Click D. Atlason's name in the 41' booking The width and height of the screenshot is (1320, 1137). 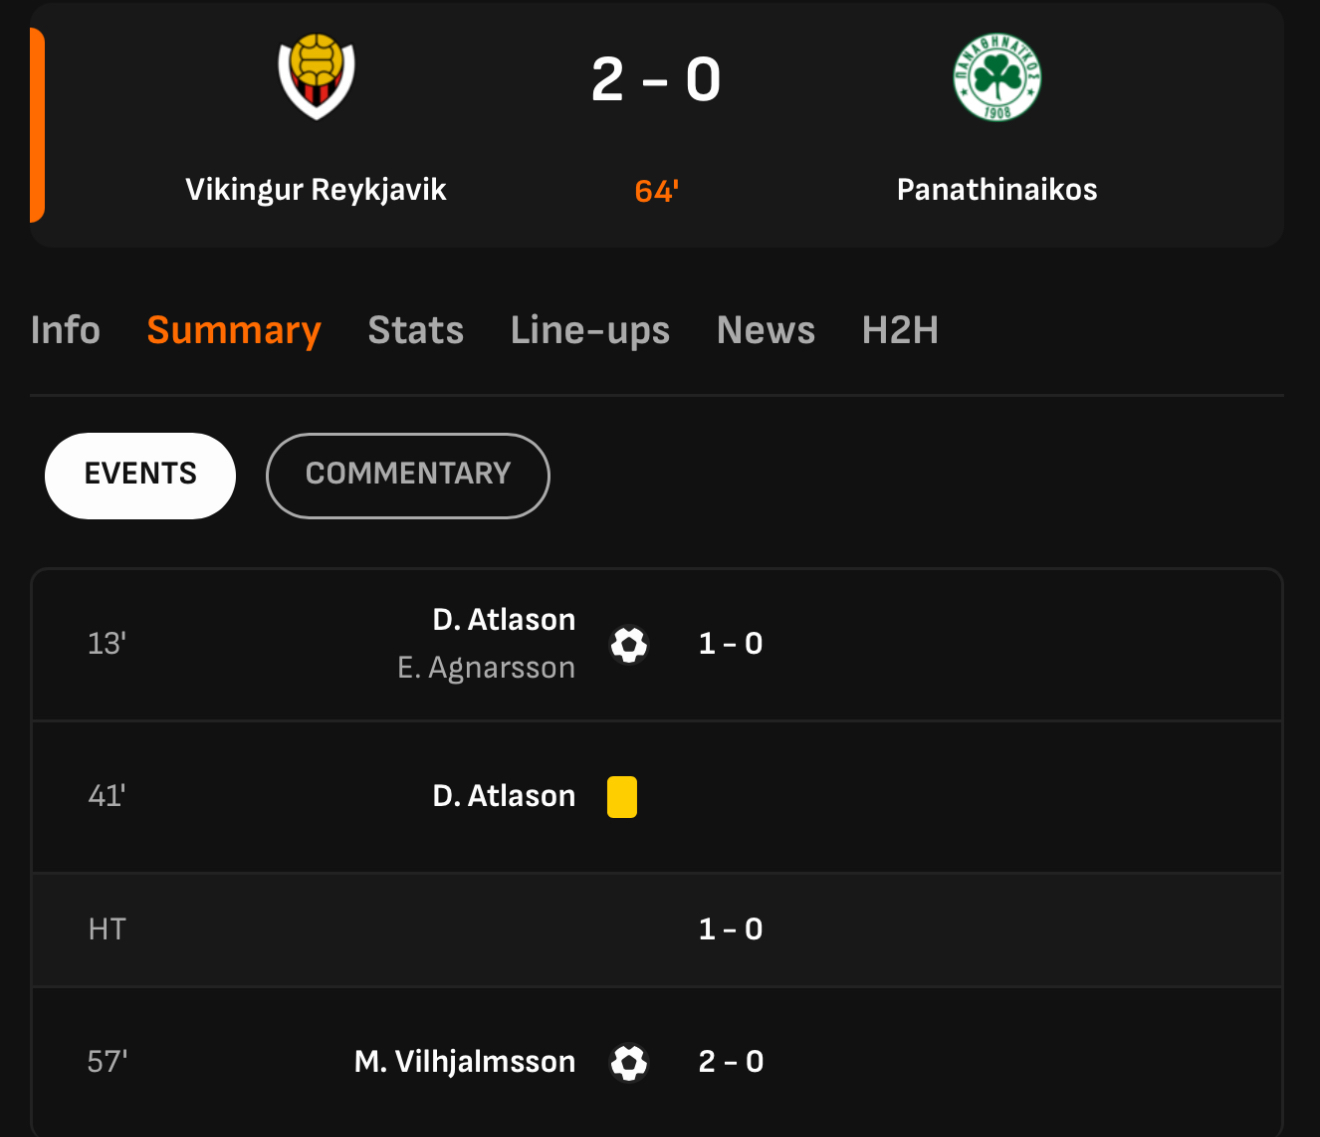[504, 796]
